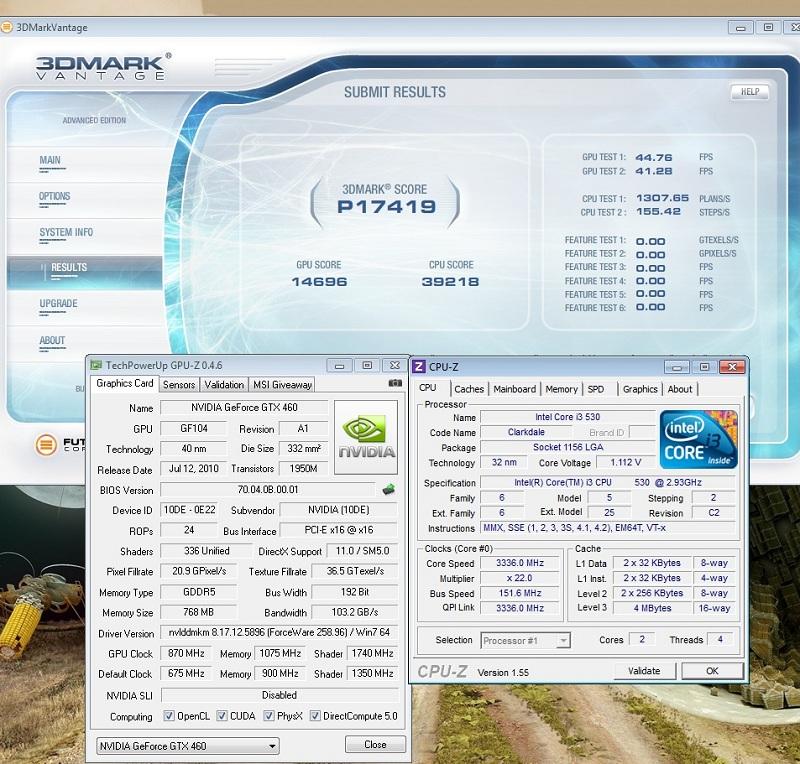Open SYSTEM INFO in 3DMark sidebar
Screen dimensions: 800x764
pyautogui.click(x=66, y=232)
